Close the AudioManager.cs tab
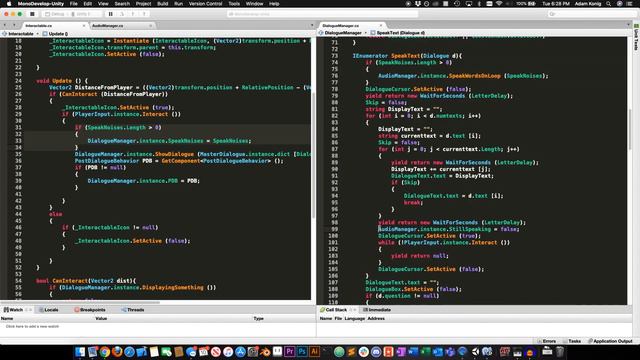This screenshot has width=640, height=360. pos(151,26)
